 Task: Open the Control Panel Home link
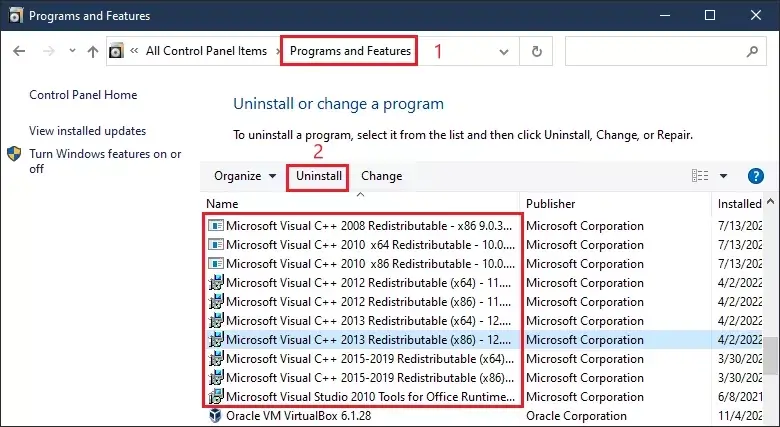coord(83,95)
